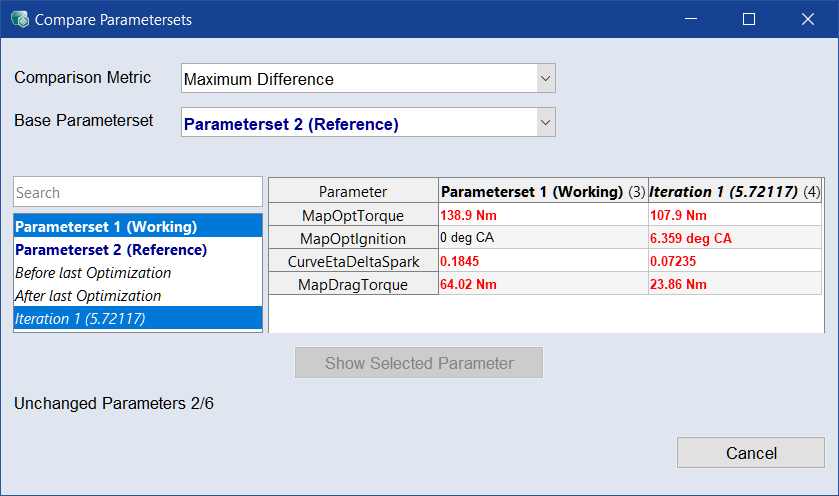Click the Parameter column header
The width and height of the screenshot is (839, 496).
tap(353, 191)
